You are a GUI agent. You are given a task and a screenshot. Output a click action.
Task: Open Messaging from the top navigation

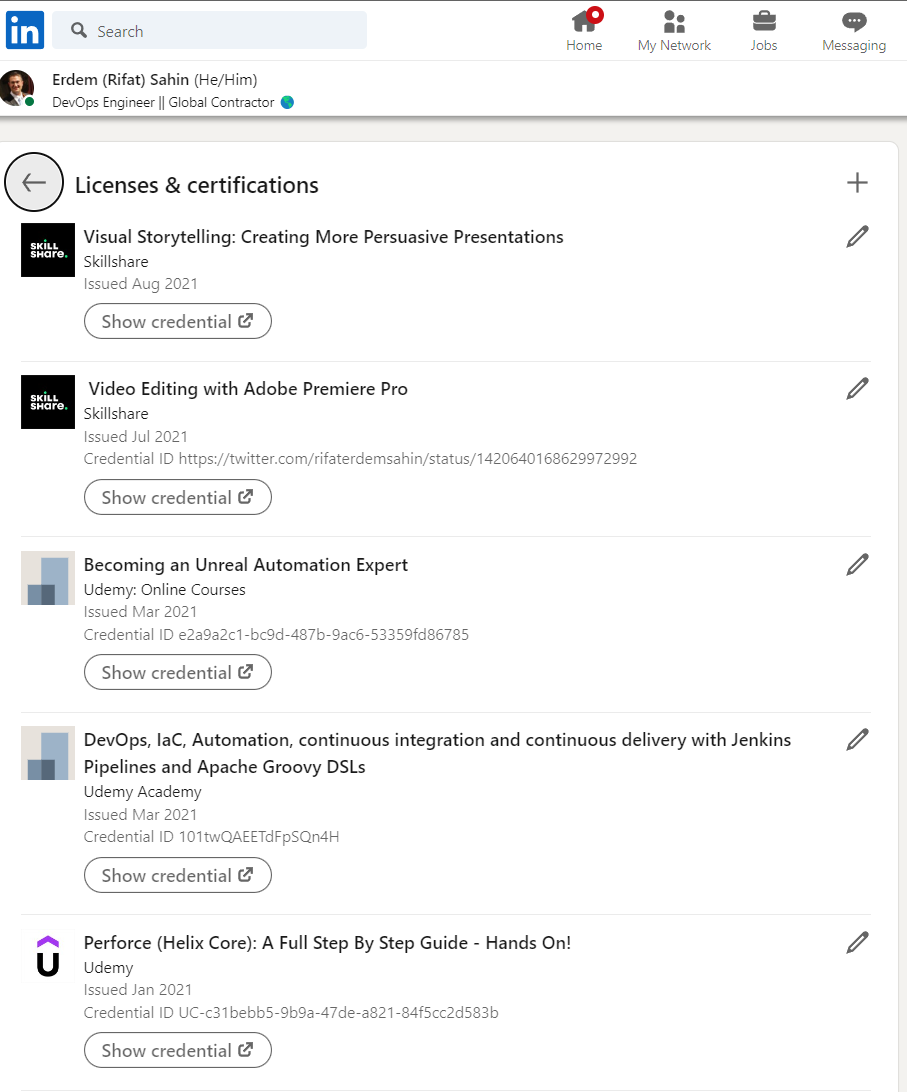tap(853, 31)
